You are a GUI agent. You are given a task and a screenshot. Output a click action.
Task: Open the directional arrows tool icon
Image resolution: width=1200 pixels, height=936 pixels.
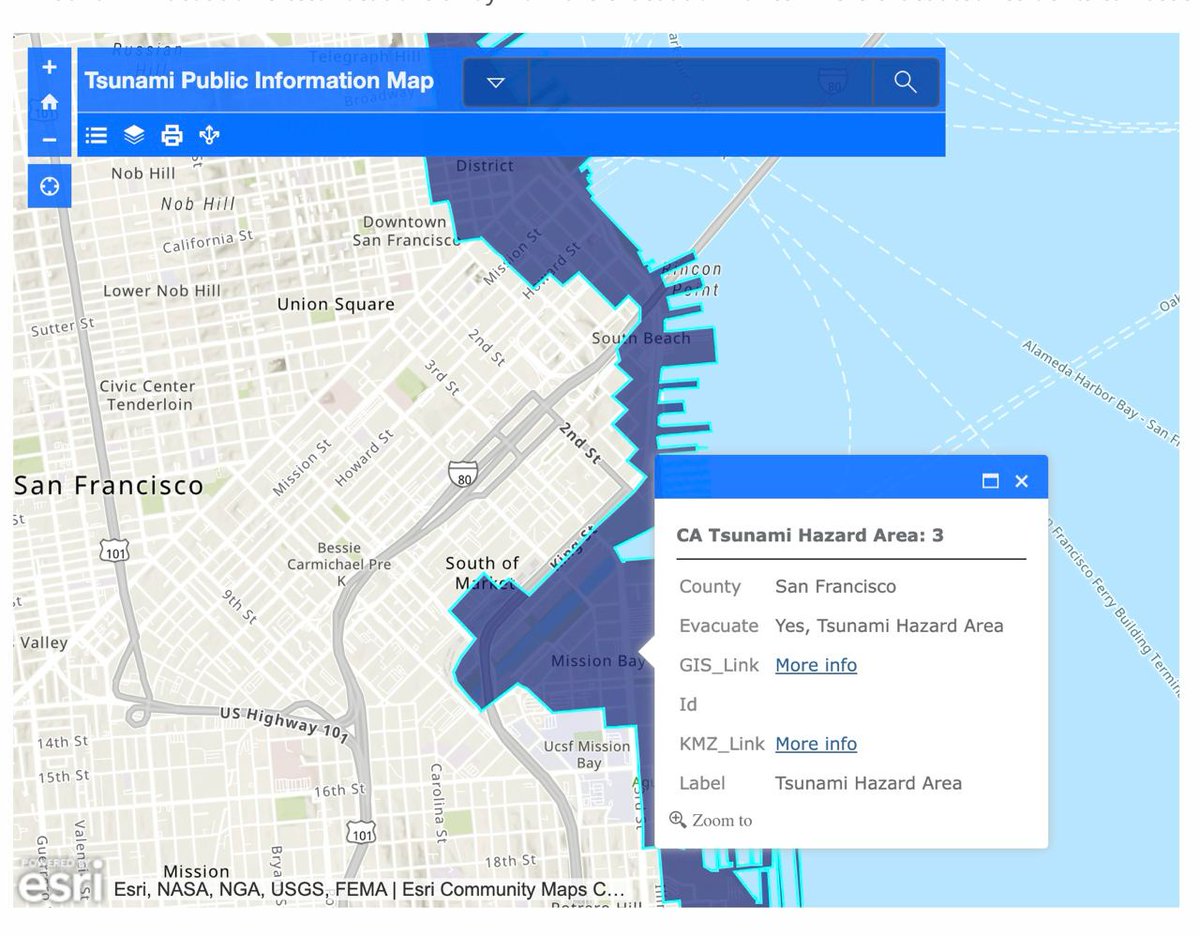pos(209,135)
